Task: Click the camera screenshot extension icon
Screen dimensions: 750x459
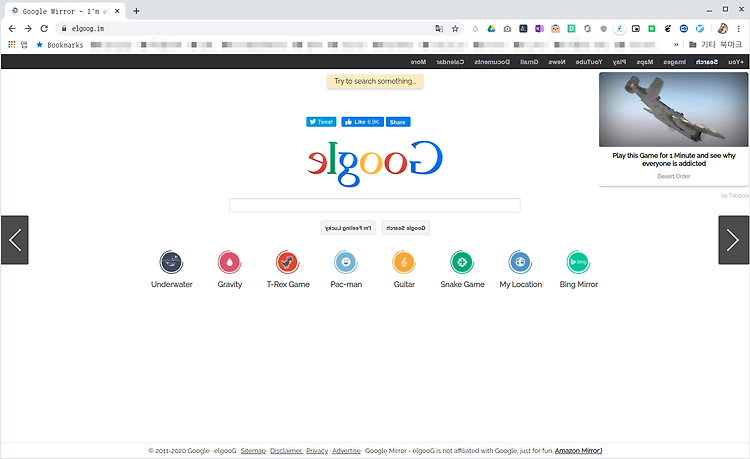Action: 507,29
